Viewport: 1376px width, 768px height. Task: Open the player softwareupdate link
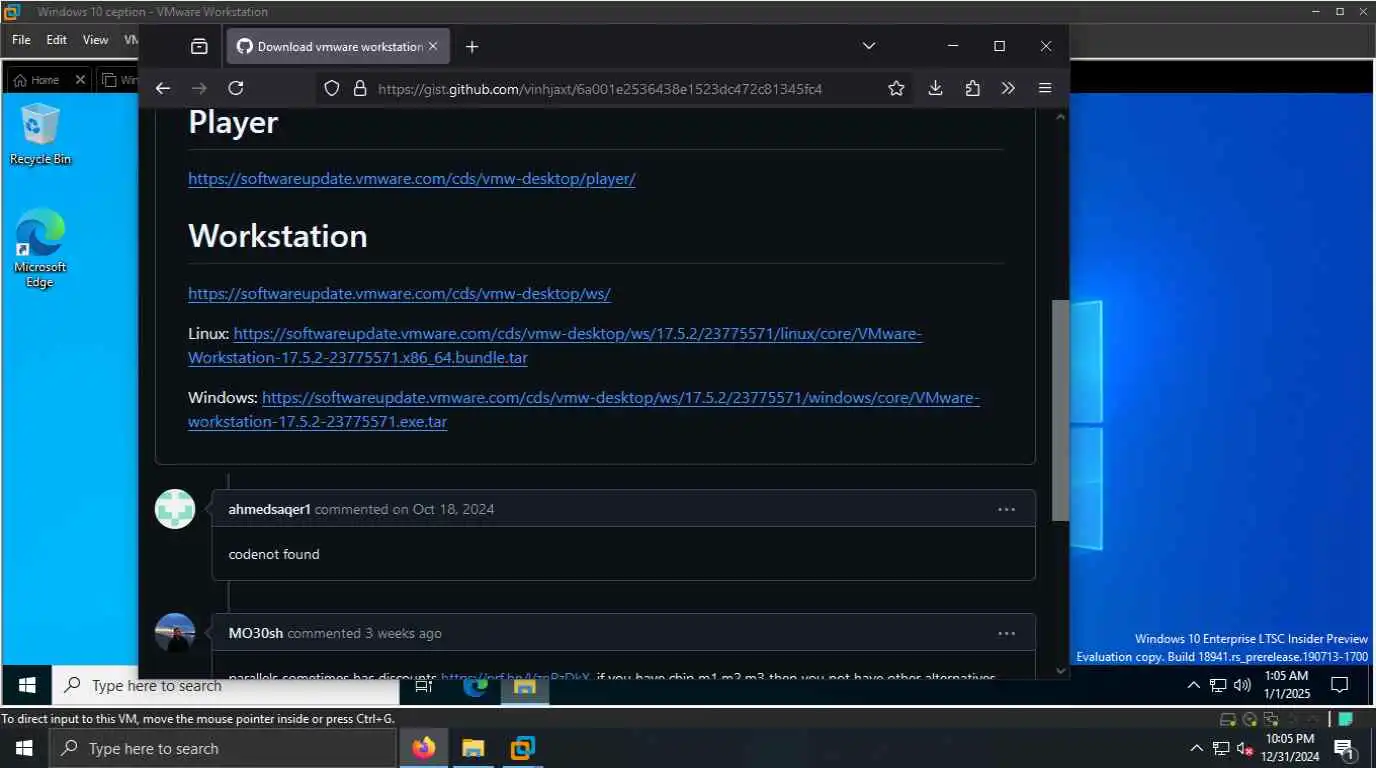click(x=412, y=179)
